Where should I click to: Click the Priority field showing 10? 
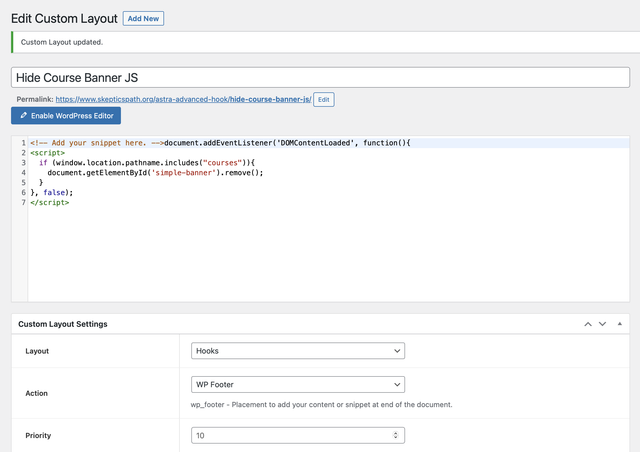point(298,435)
